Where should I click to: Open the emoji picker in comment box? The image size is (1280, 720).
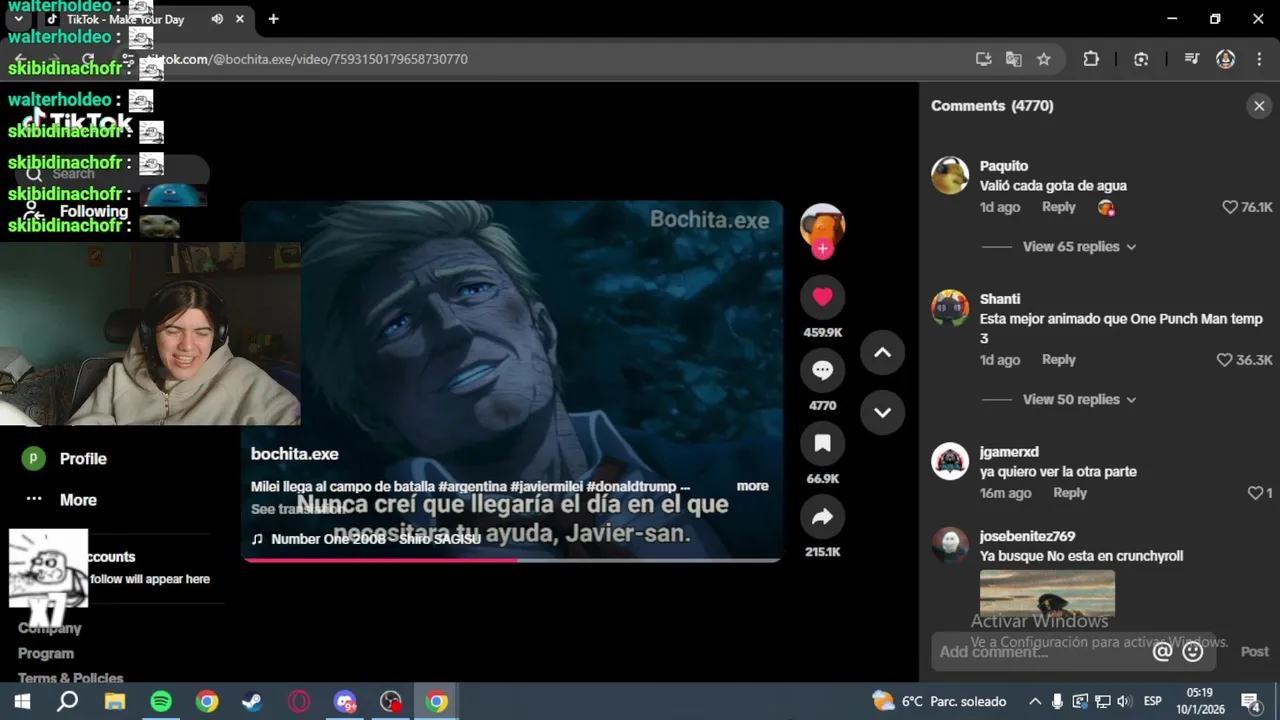(x=1193, y=652)
